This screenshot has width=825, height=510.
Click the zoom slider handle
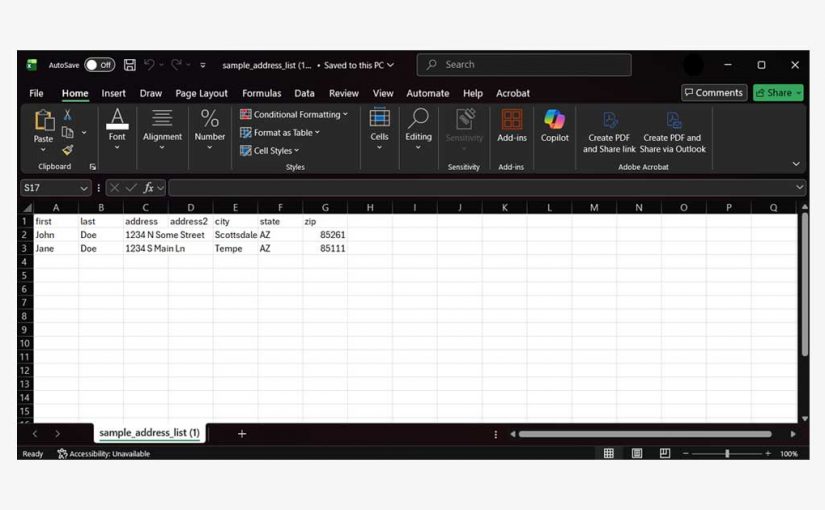click(727, 453)
